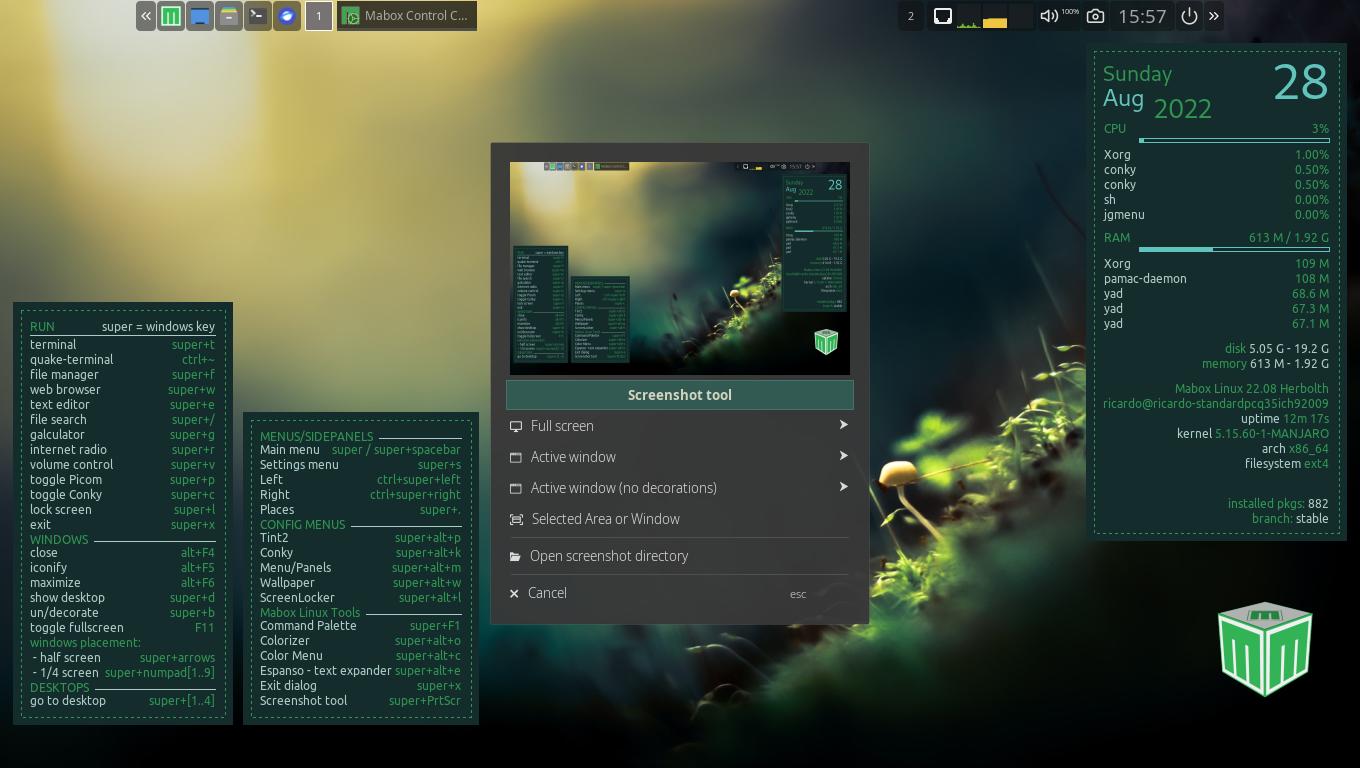This screenshot has height=768, width=1360.
Task: Focus the Mabox Control C... taskbar entry
Action: point(407,16)
